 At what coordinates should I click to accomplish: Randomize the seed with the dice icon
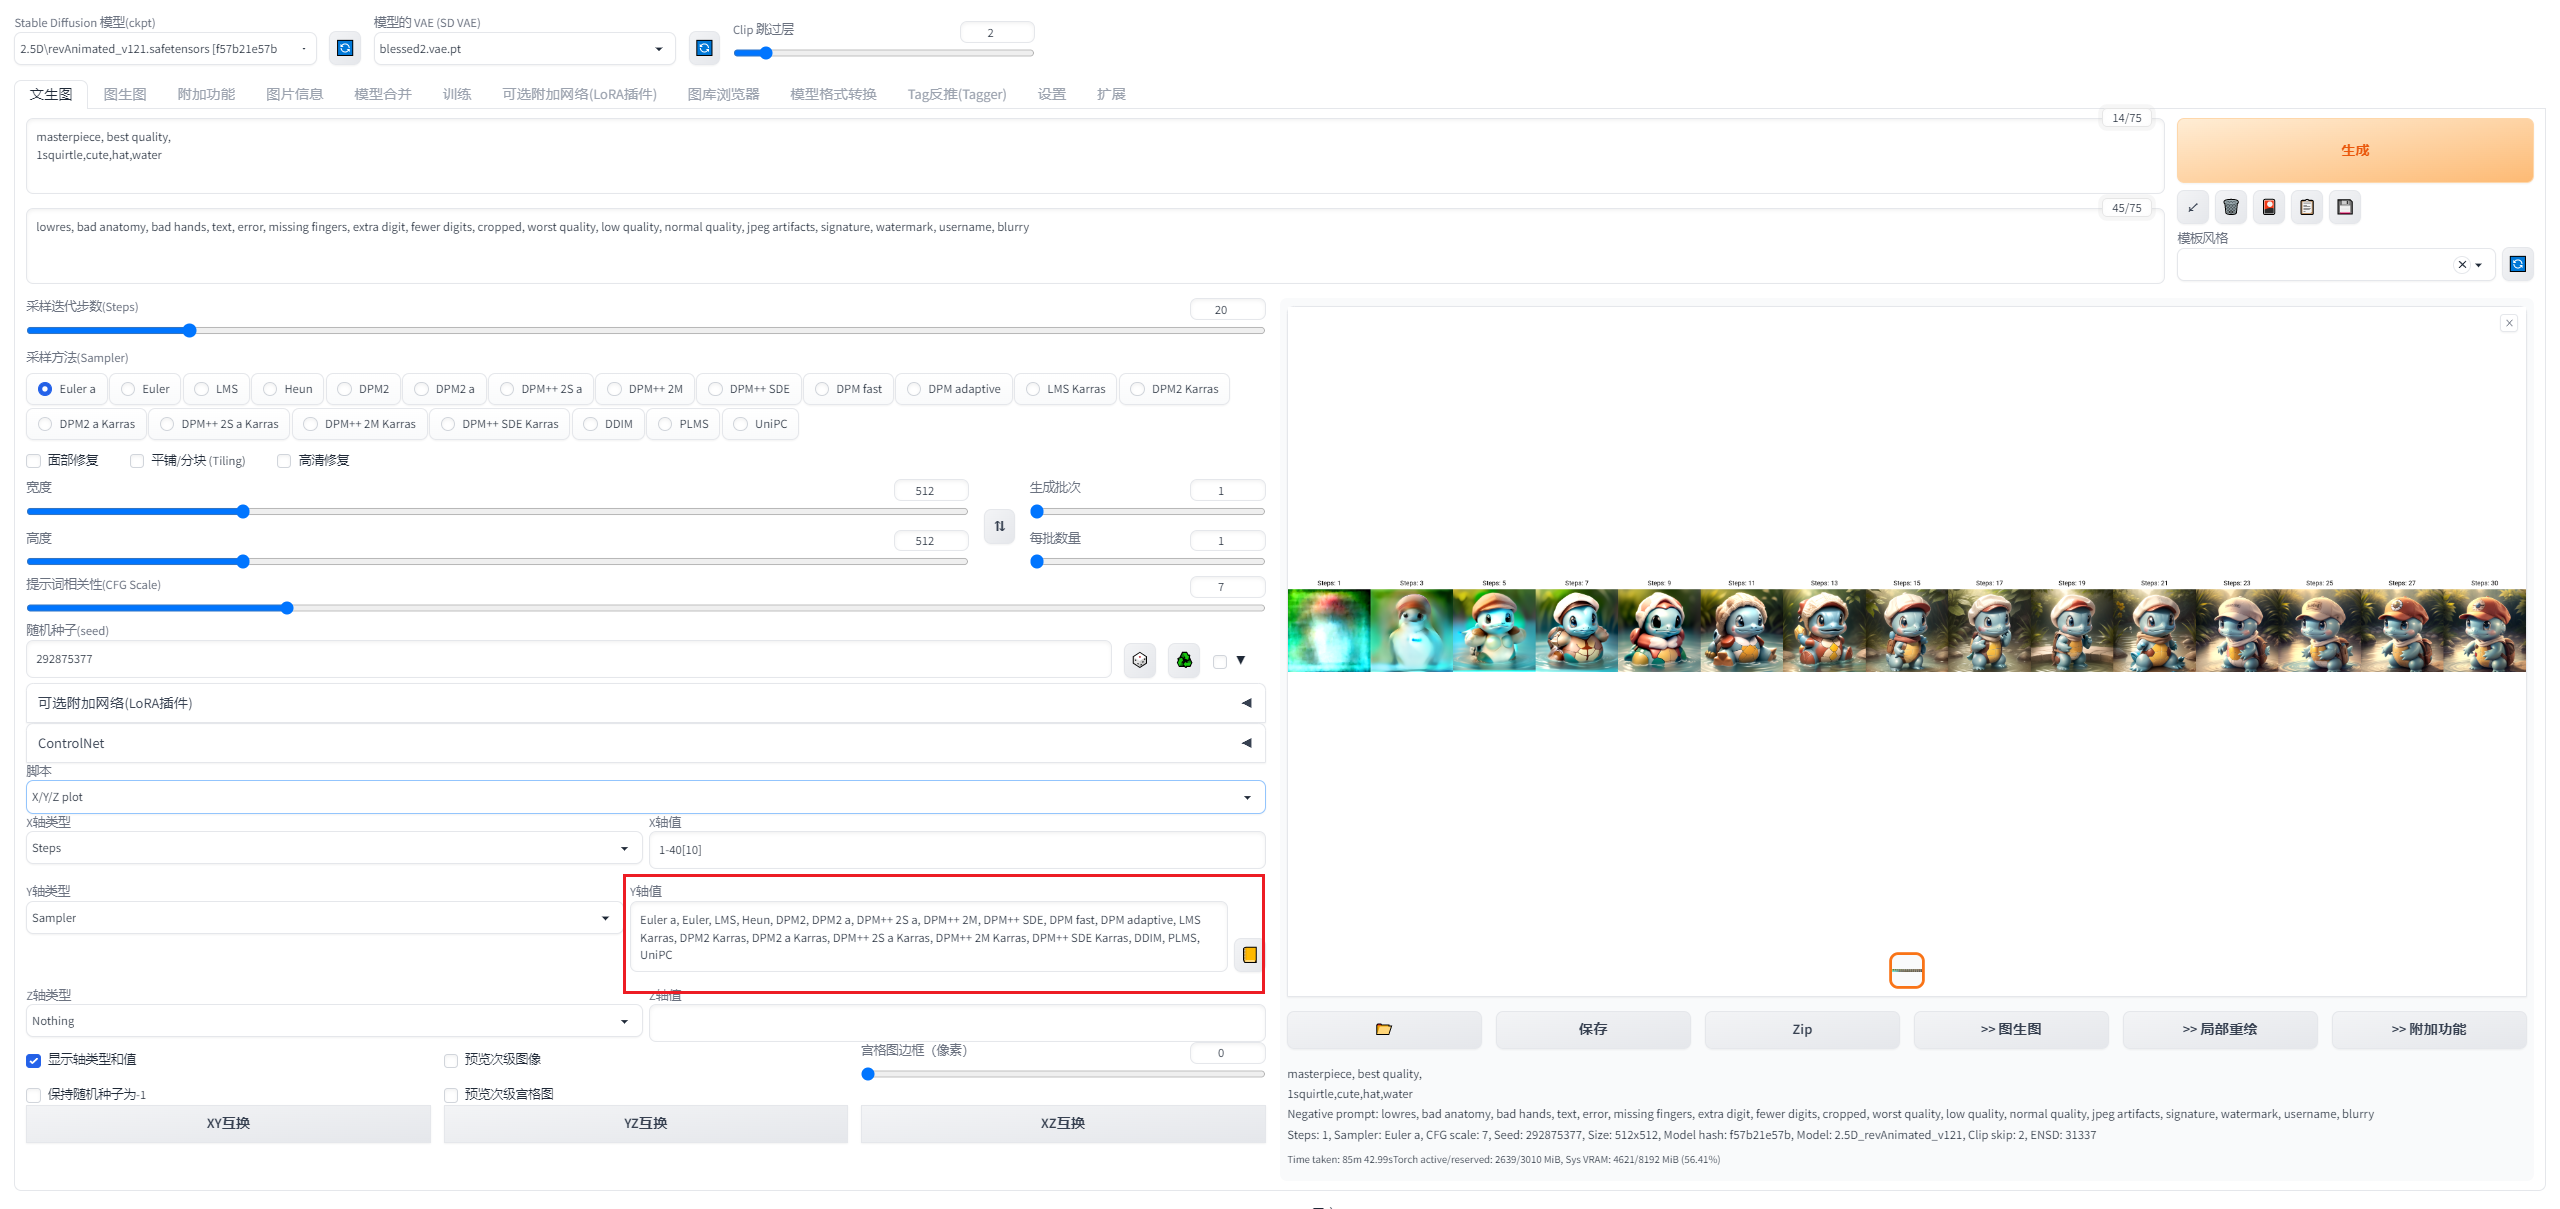1140,659
